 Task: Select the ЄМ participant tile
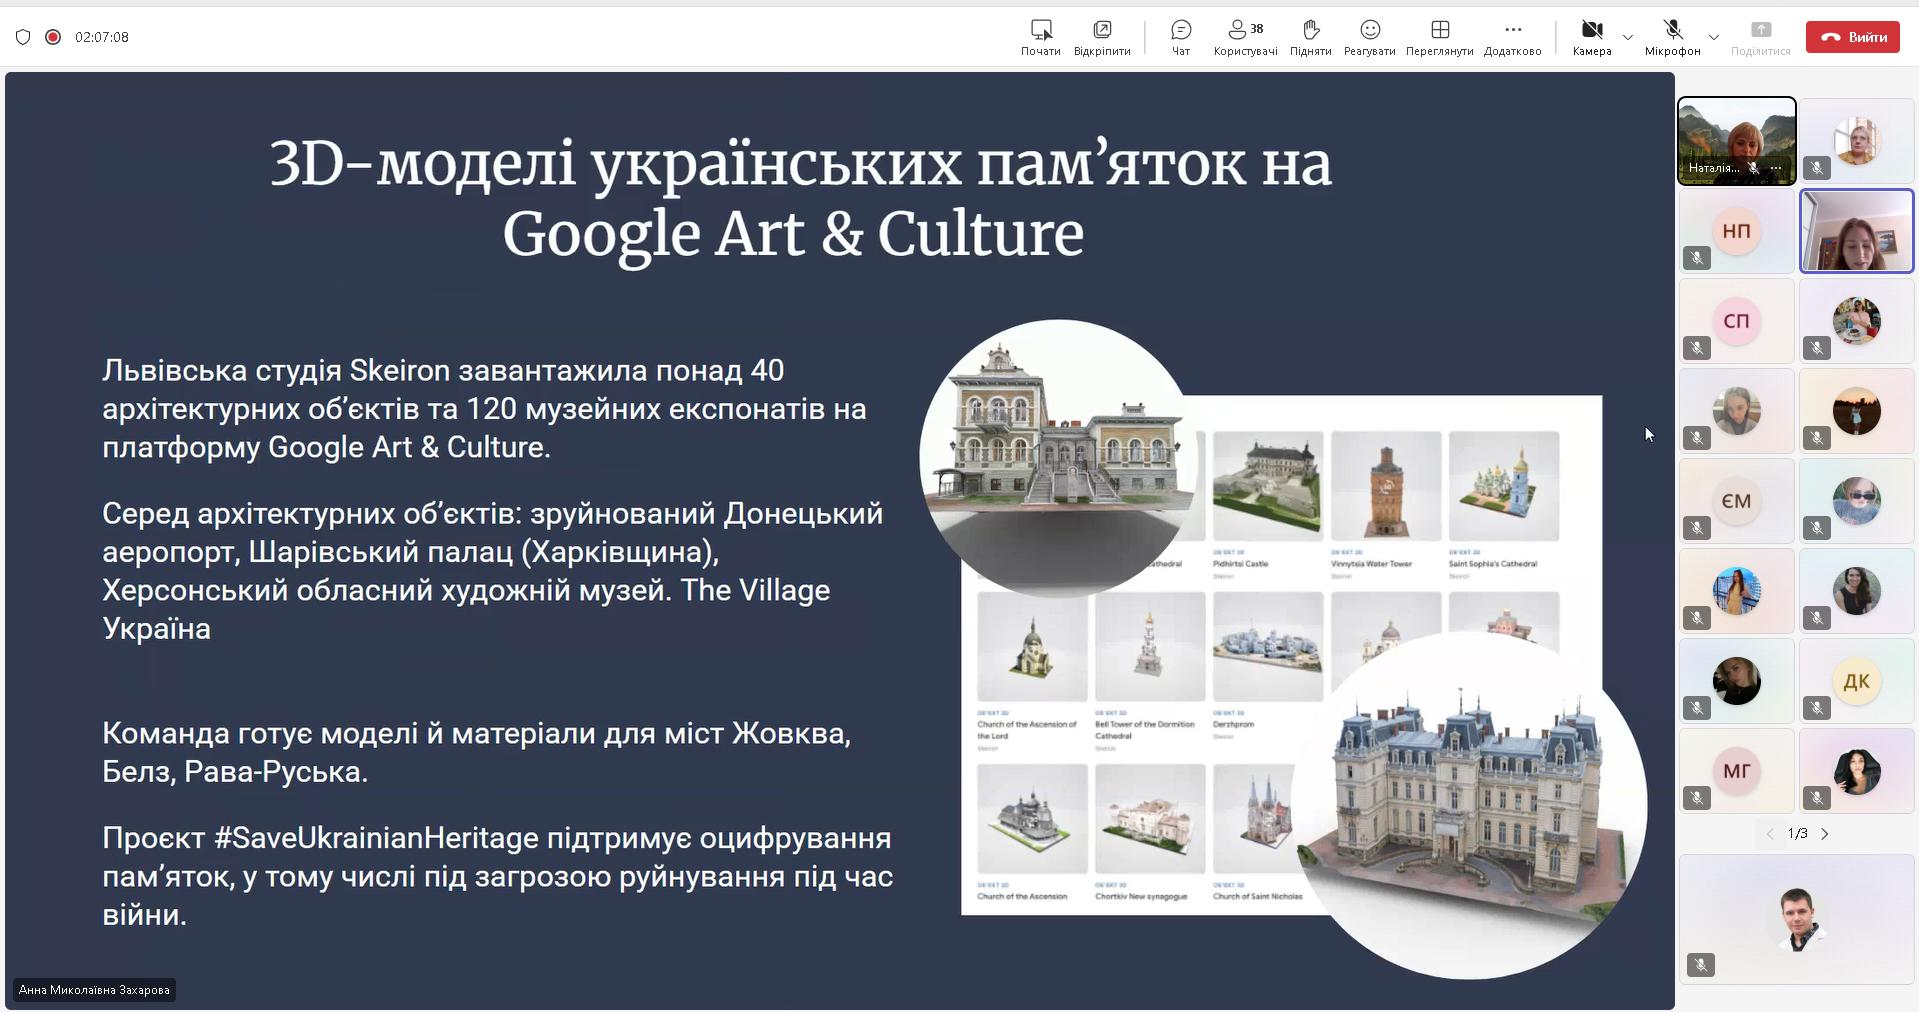click(x=1736, y=501)
